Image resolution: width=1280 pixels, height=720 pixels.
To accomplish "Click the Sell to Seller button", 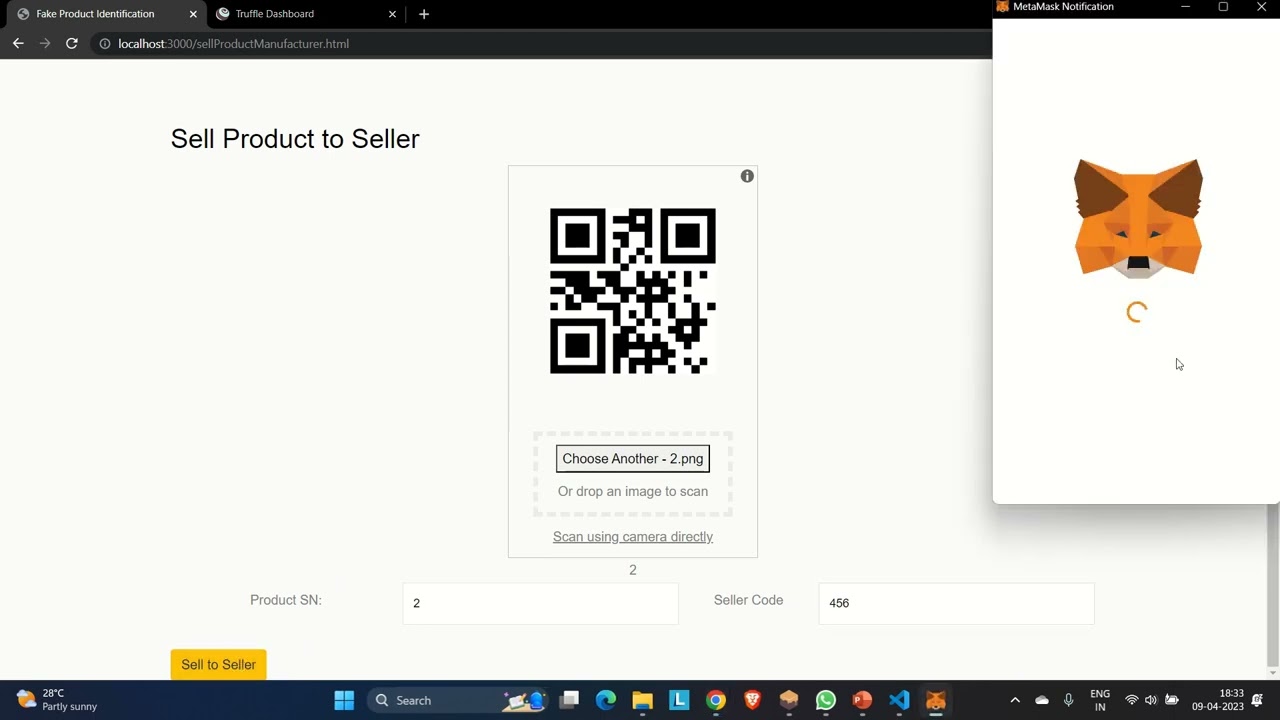I will pos(218,665).
